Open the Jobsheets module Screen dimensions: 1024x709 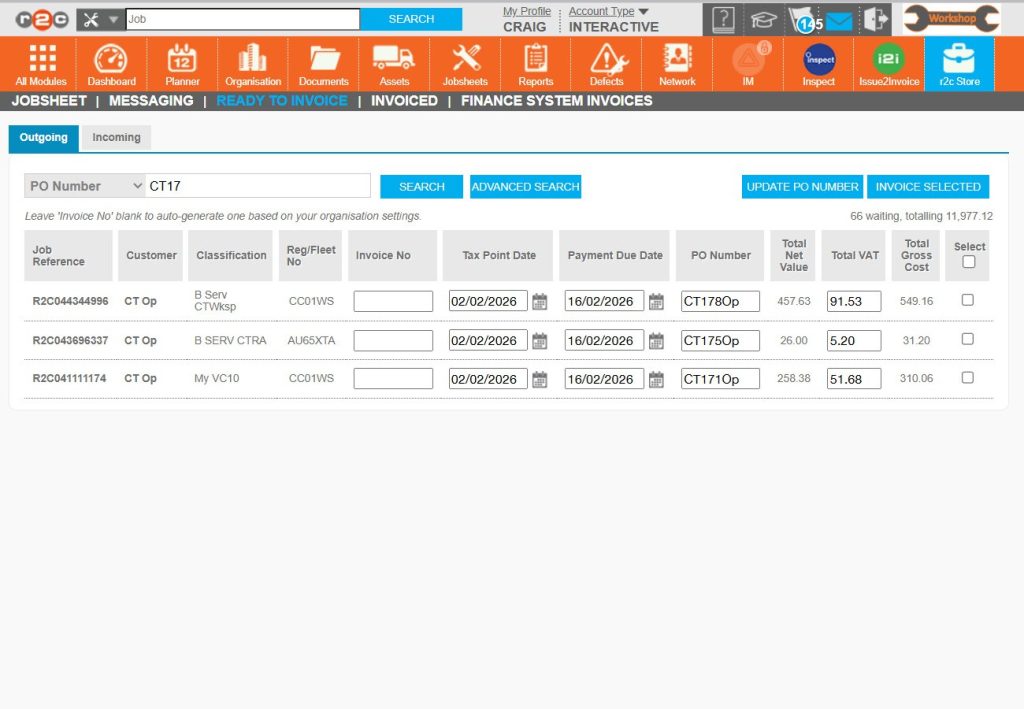click(x=464, y=63)
